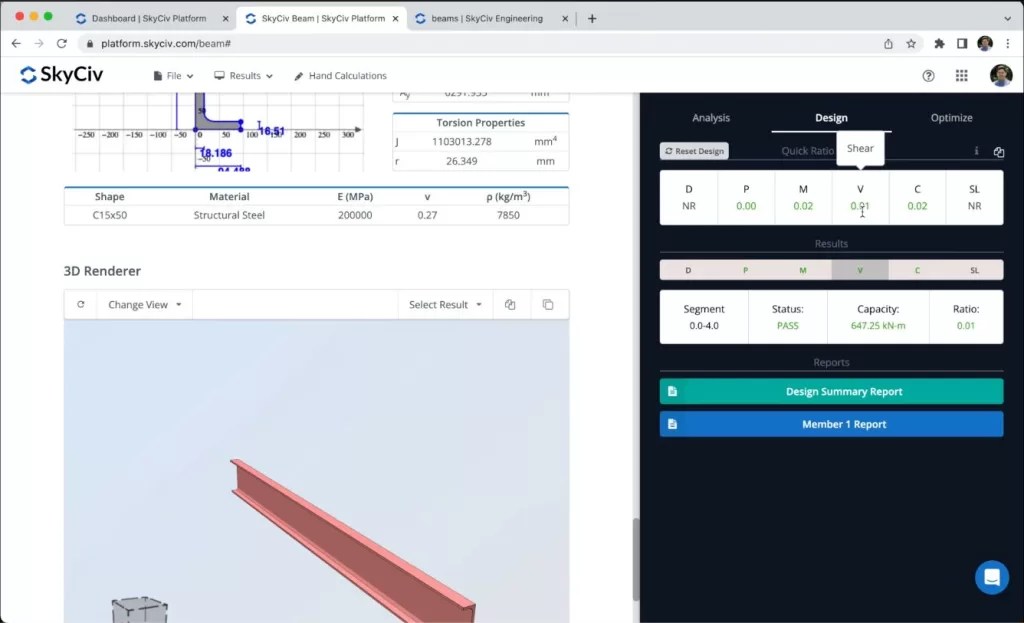Open the Select Result dropdown
This screenshot has height=623, width=1024.
click(x=445, y=304)
